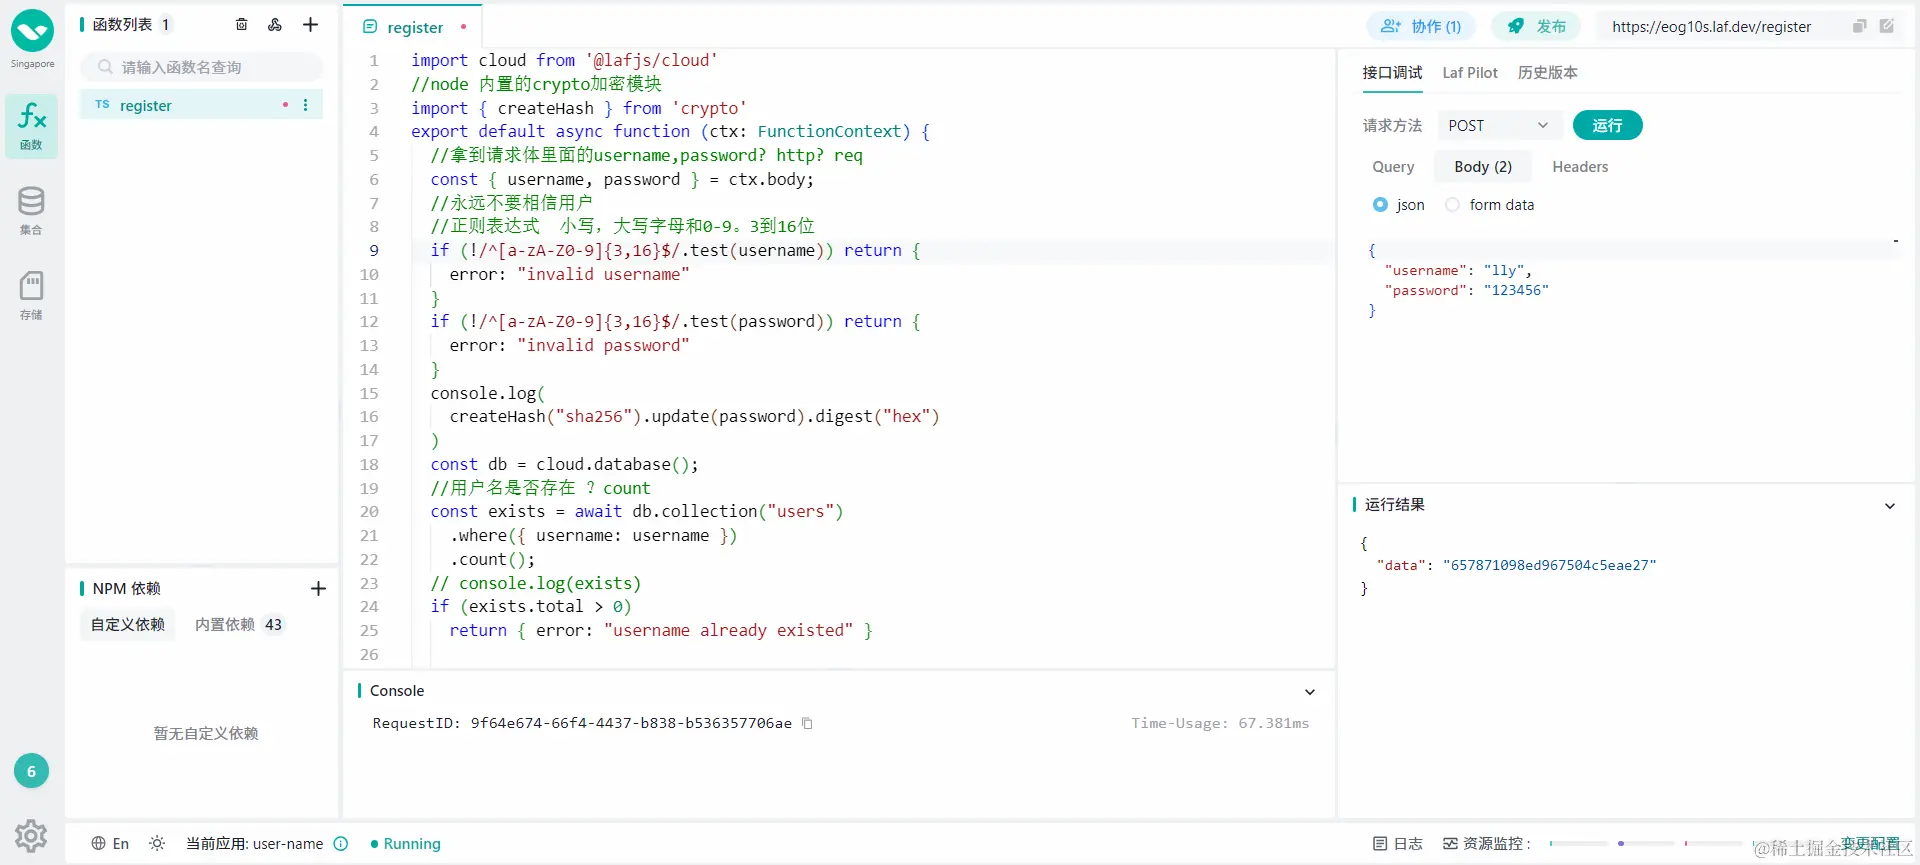Click the green avatar badge numbered 6

tap(31, 771)
